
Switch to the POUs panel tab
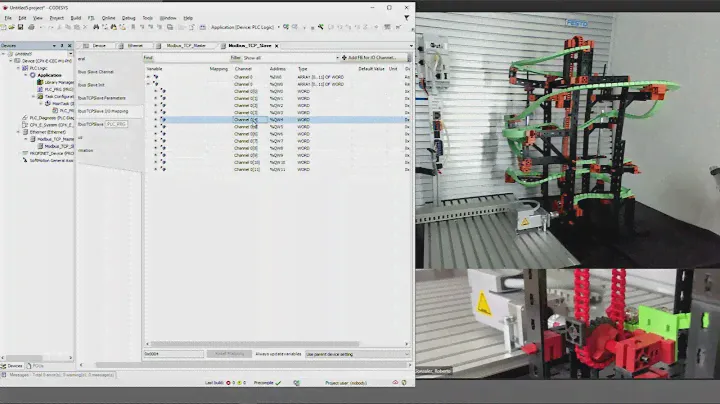coord(38,366)
